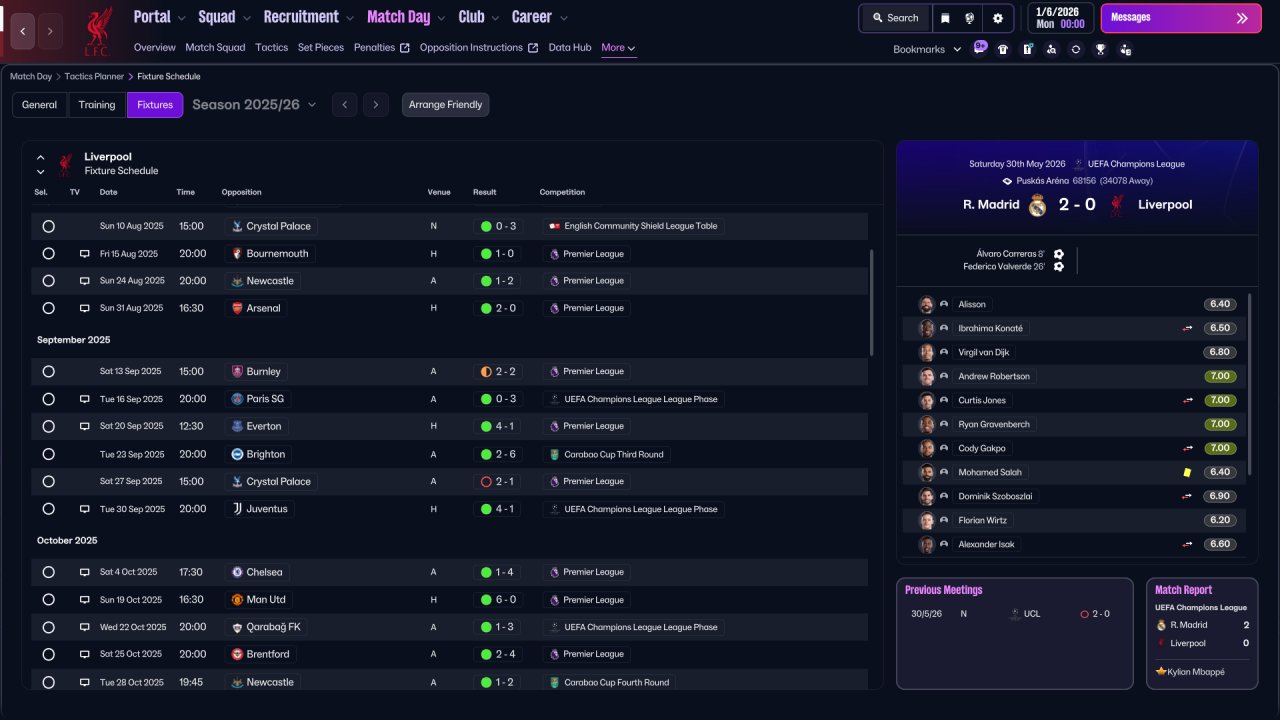Open the Match Day main menu

[x=398, y=17]
